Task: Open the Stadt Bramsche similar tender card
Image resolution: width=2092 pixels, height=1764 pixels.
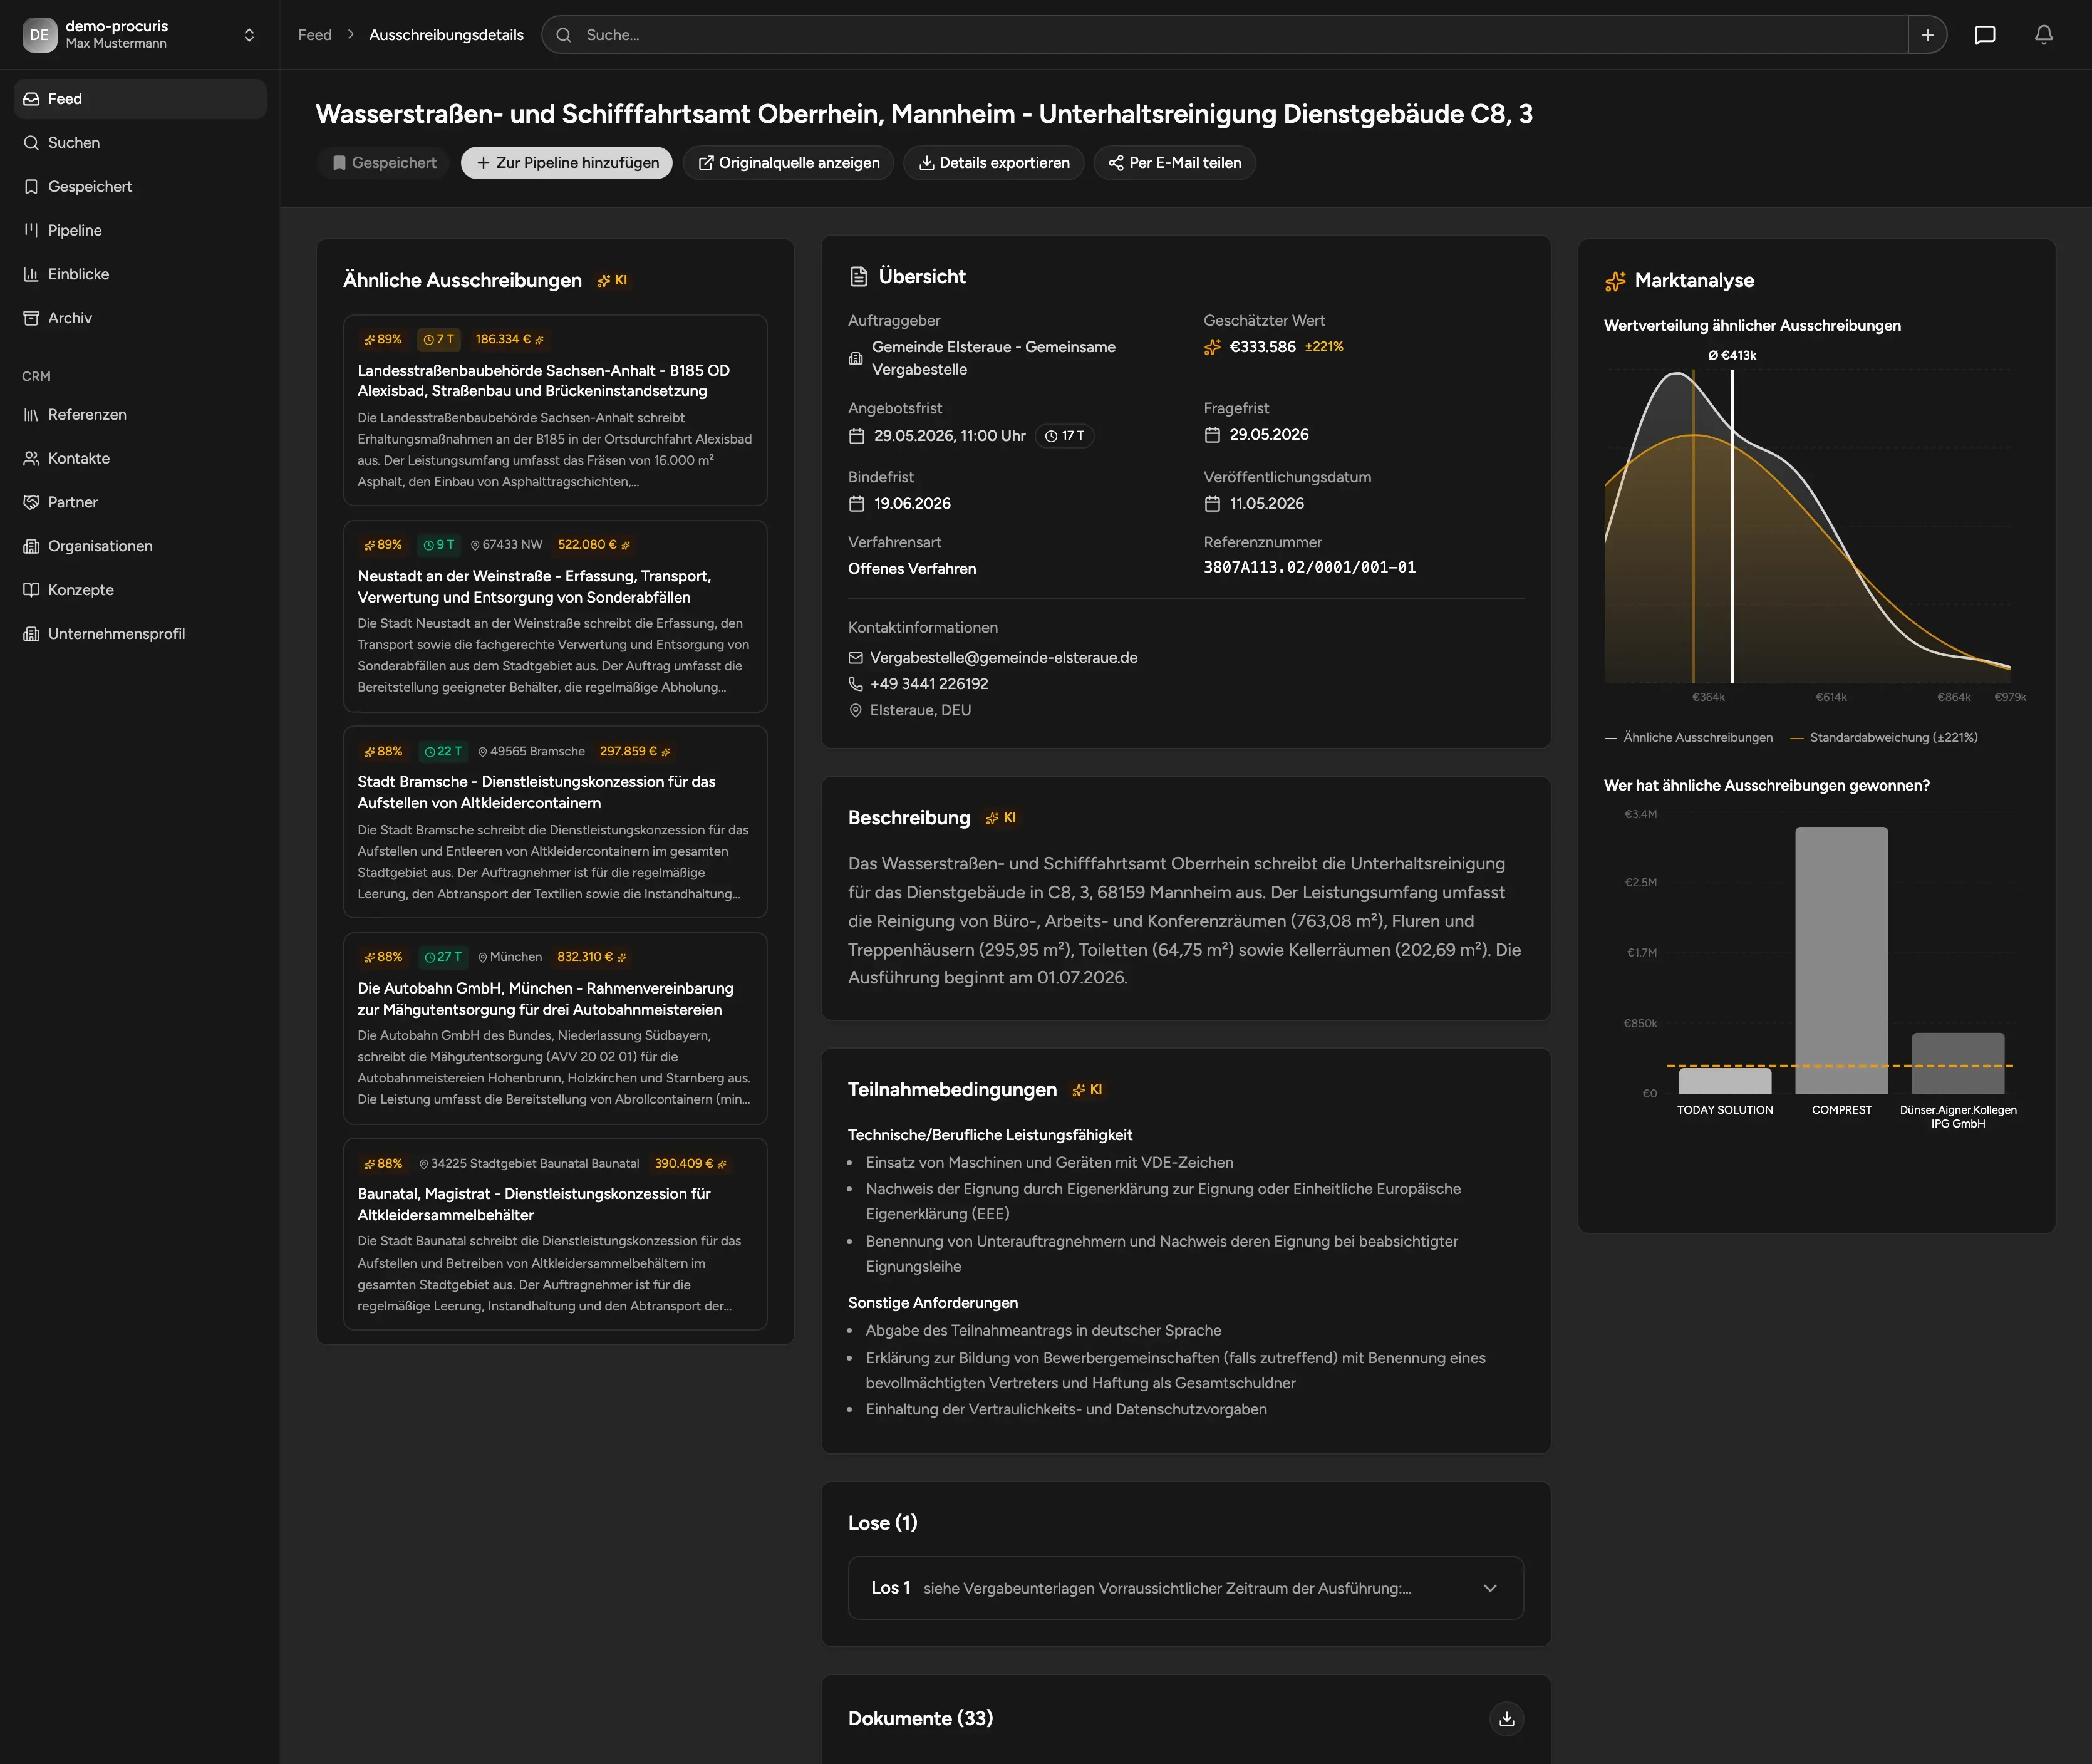Action: pos(555,822)
